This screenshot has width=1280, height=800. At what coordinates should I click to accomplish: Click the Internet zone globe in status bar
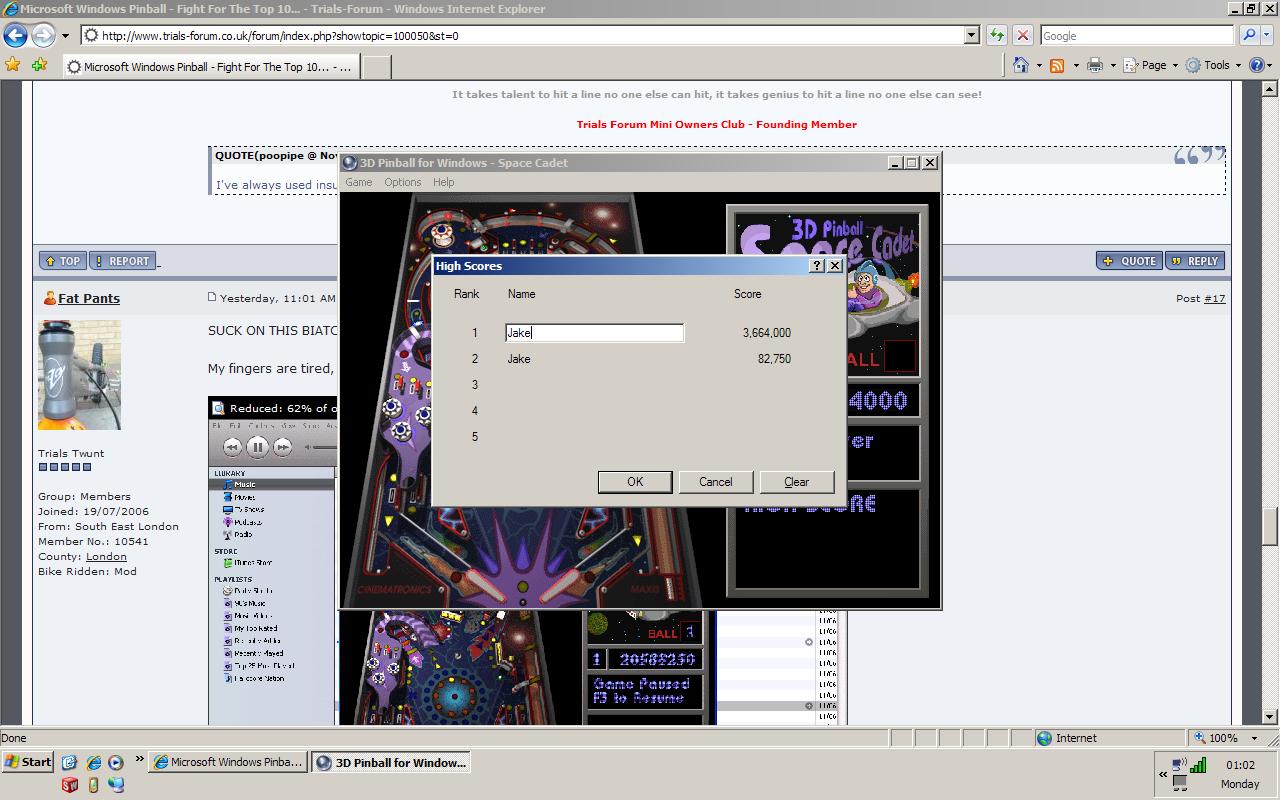tap(1045, 738)
